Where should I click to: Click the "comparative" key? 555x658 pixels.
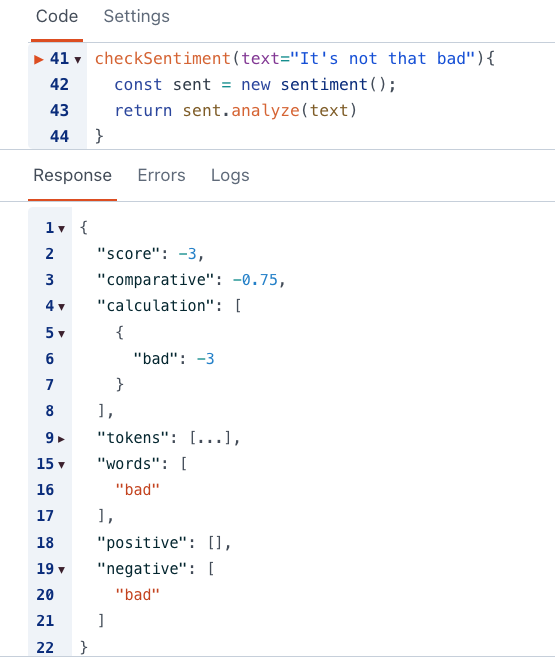[156, 280]
